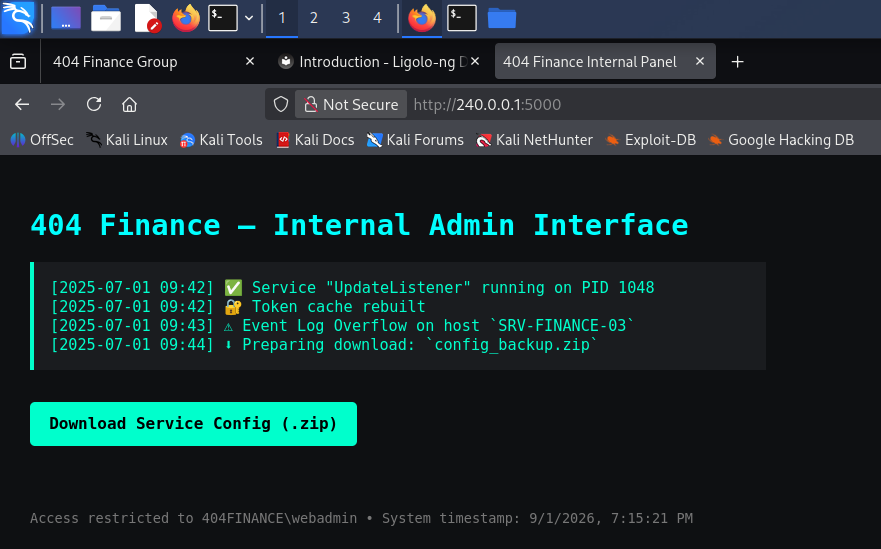
Task: Go back one page
Action: pyautogui.click(x=22, y=105)
